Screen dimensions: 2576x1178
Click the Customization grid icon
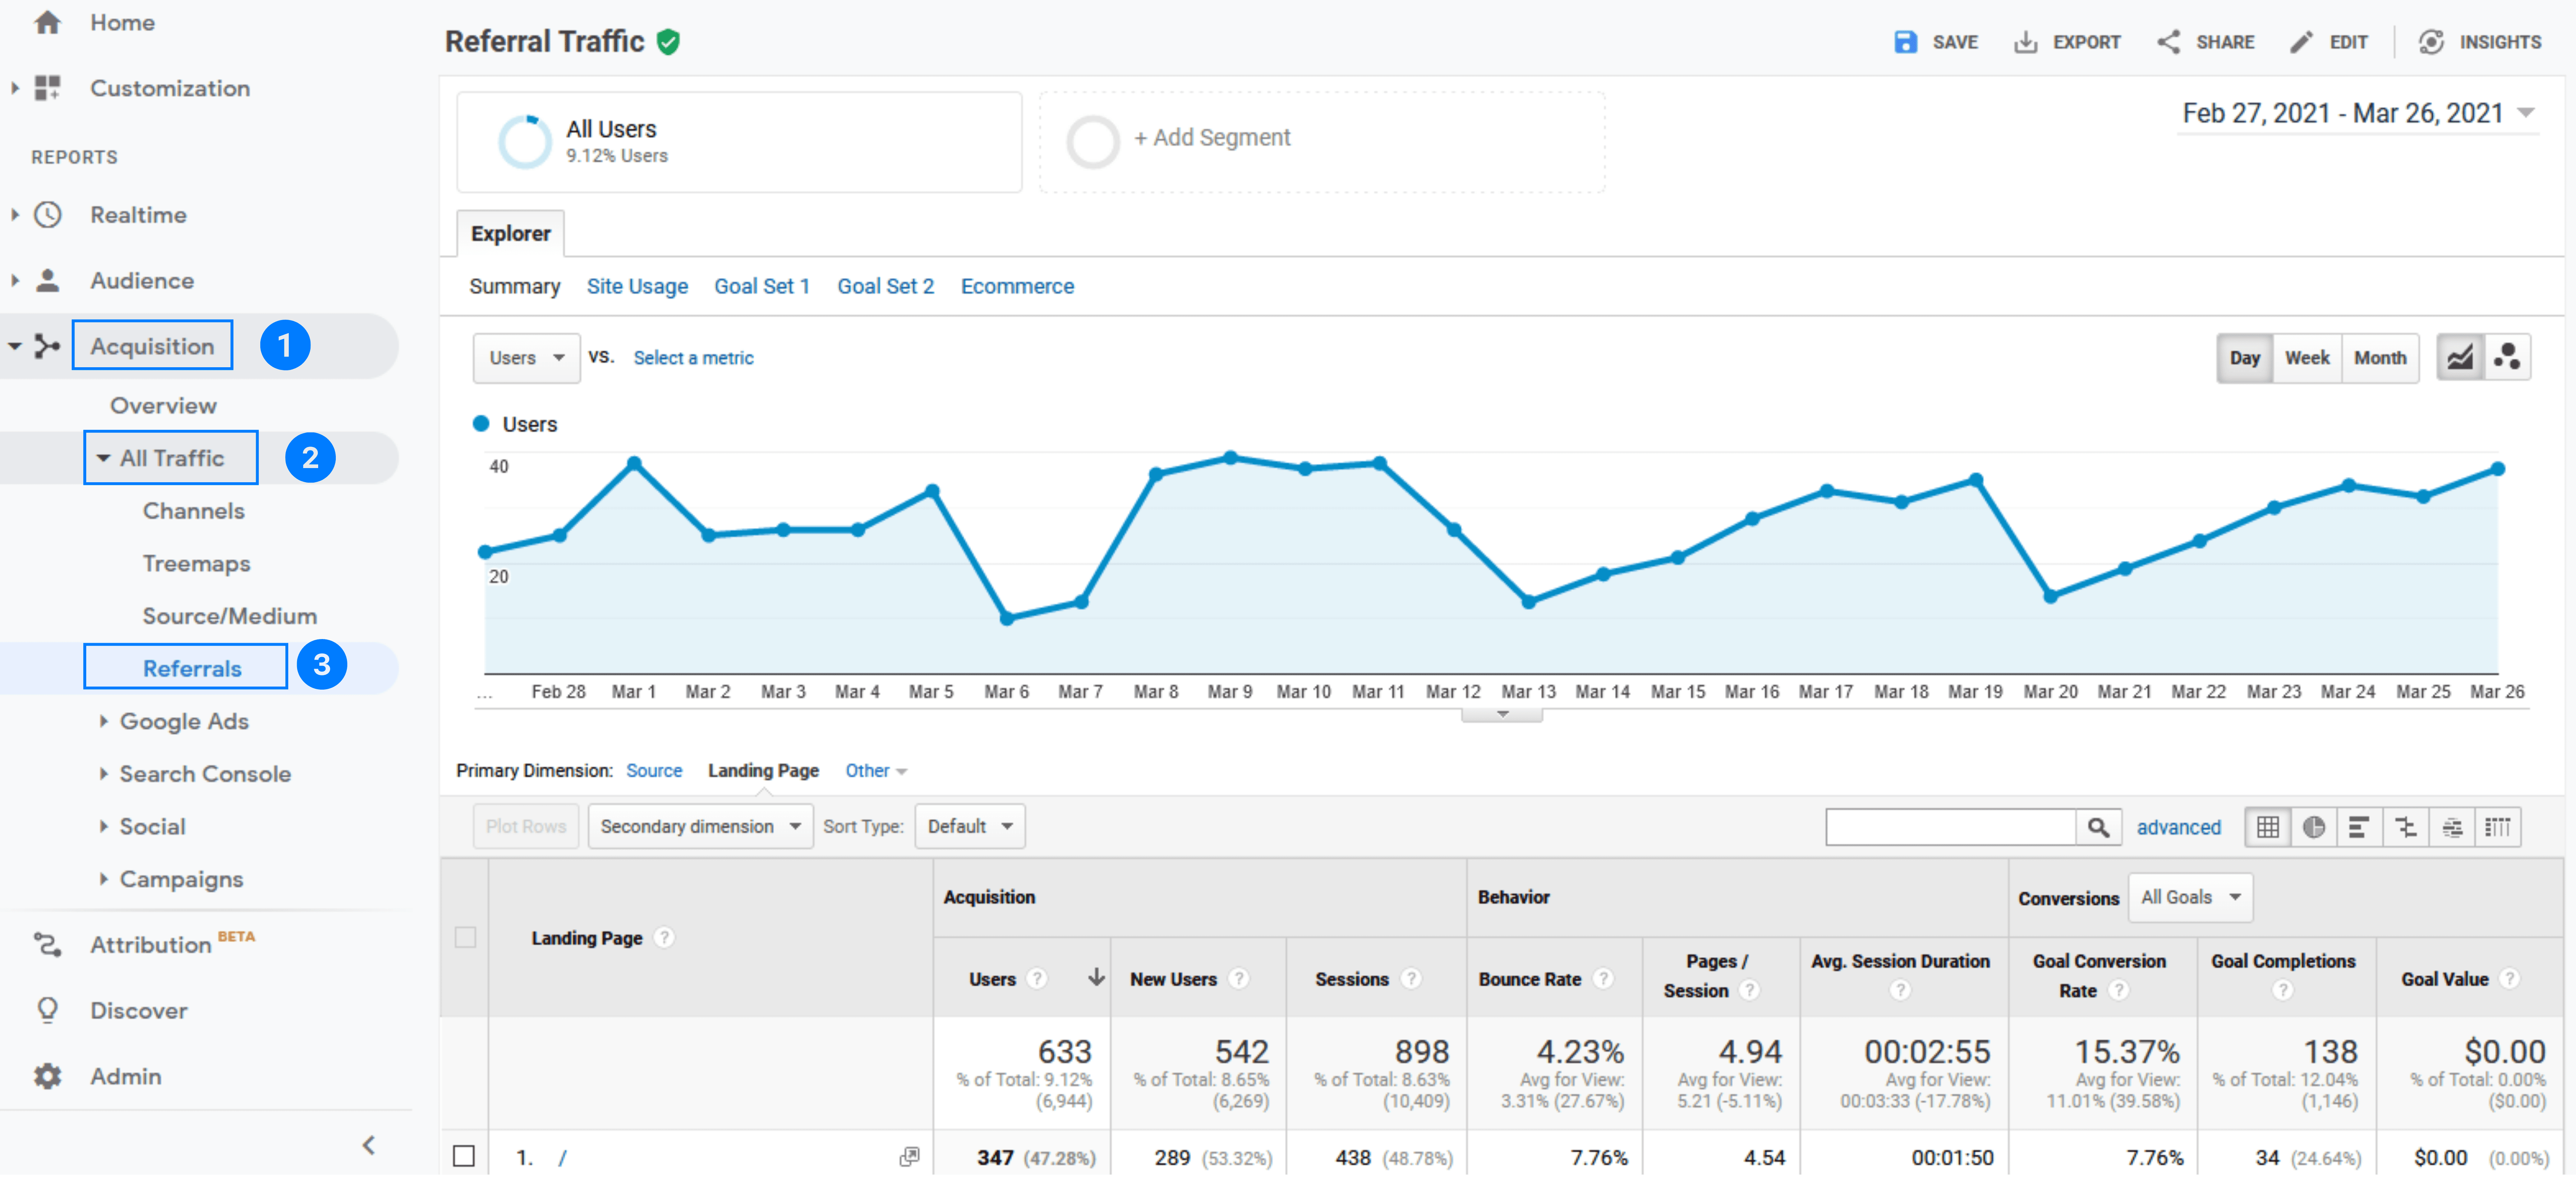tap(47, 88)
